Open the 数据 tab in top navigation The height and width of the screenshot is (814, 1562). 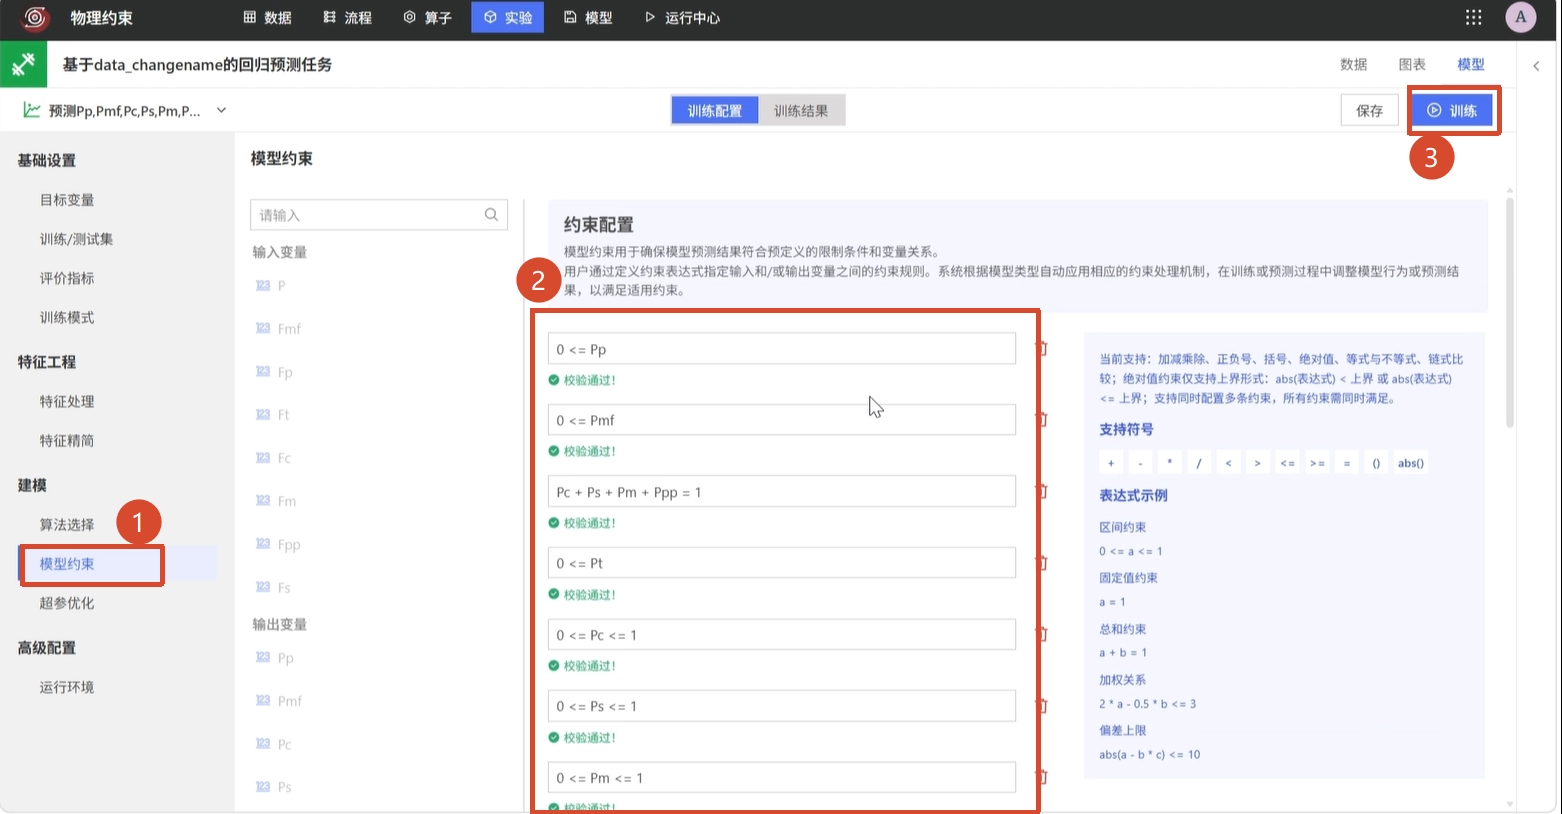267,17
